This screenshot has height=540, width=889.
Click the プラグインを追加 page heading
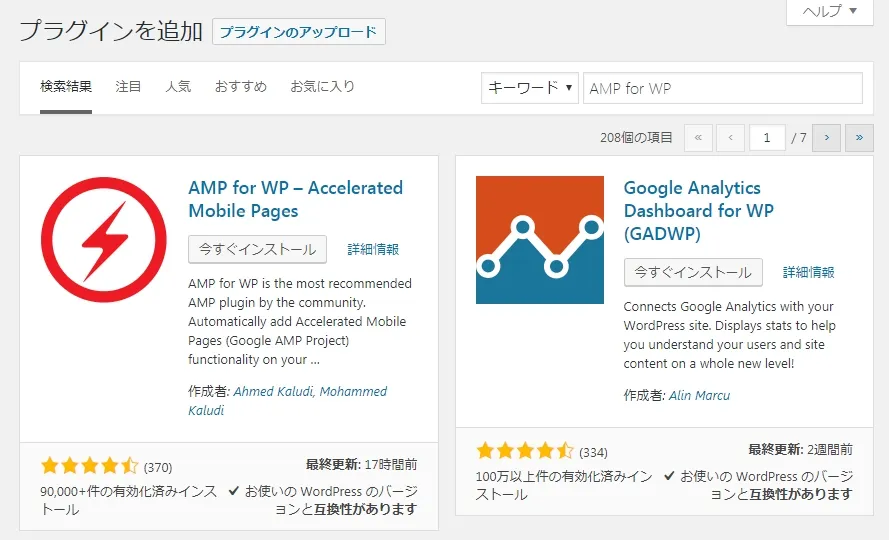pos(111,31)
